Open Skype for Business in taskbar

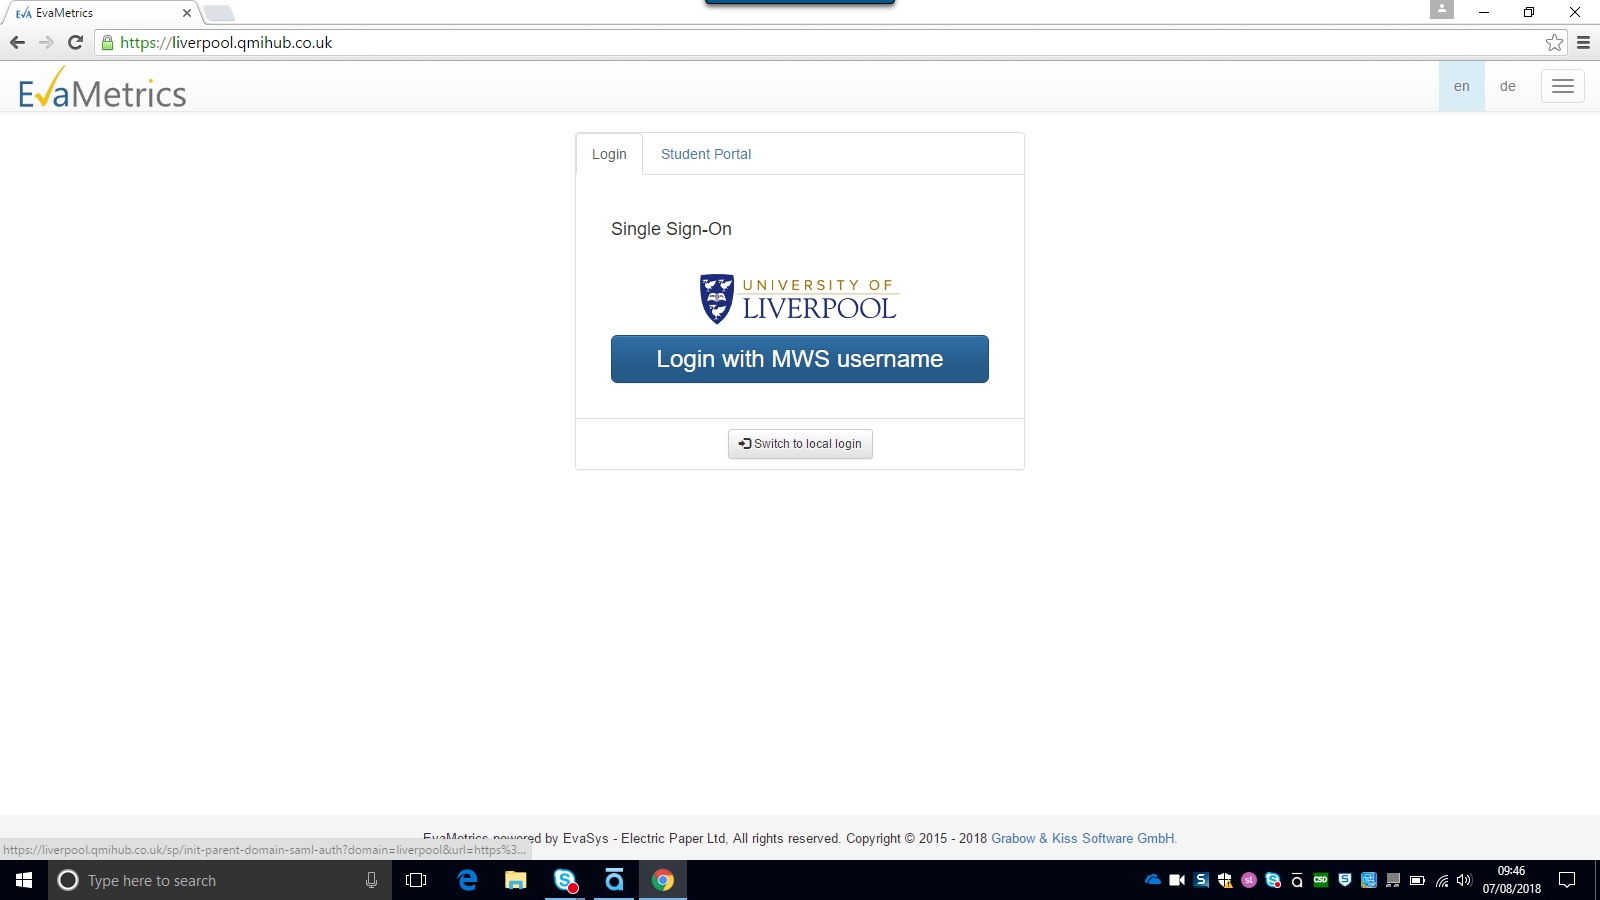click(x=565, y=880)
